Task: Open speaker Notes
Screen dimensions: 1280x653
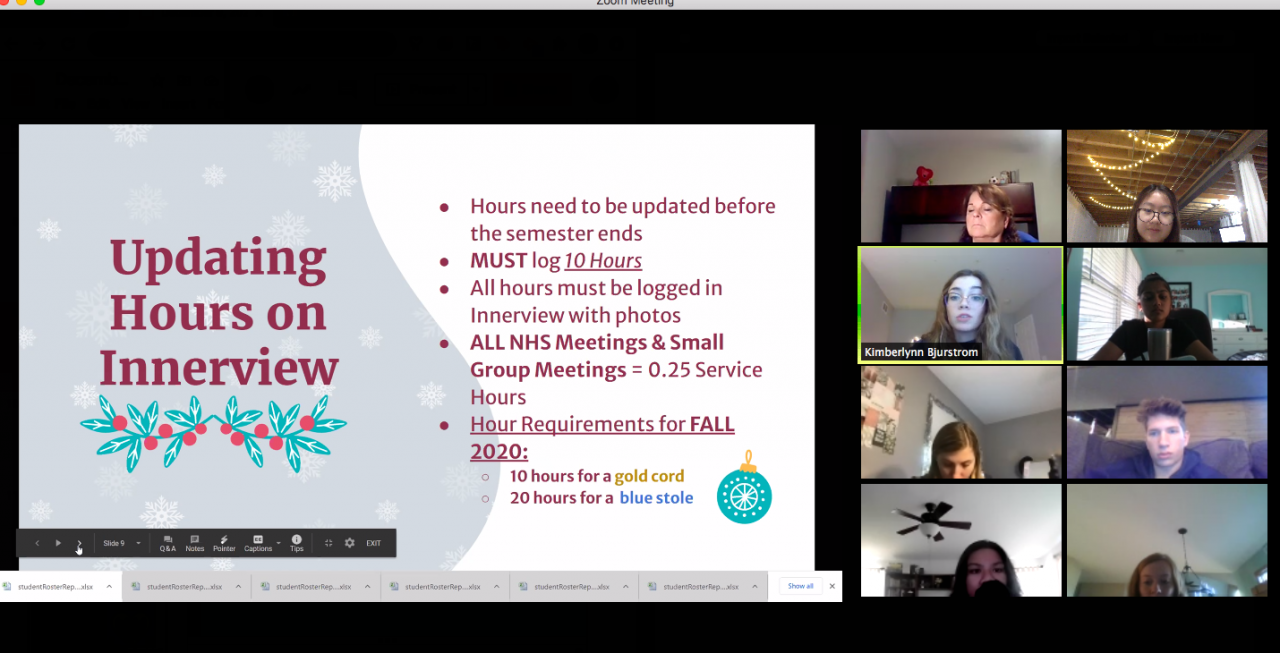Action: 194,543
